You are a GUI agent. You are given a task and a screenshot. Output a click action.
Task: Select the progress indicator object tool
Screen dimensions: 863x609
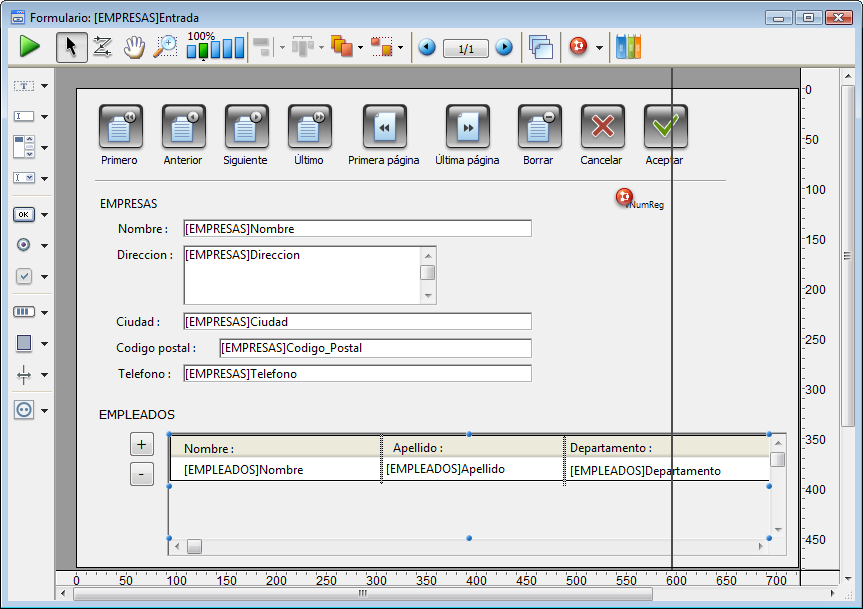pyautogui.click(x=24, y=312)
